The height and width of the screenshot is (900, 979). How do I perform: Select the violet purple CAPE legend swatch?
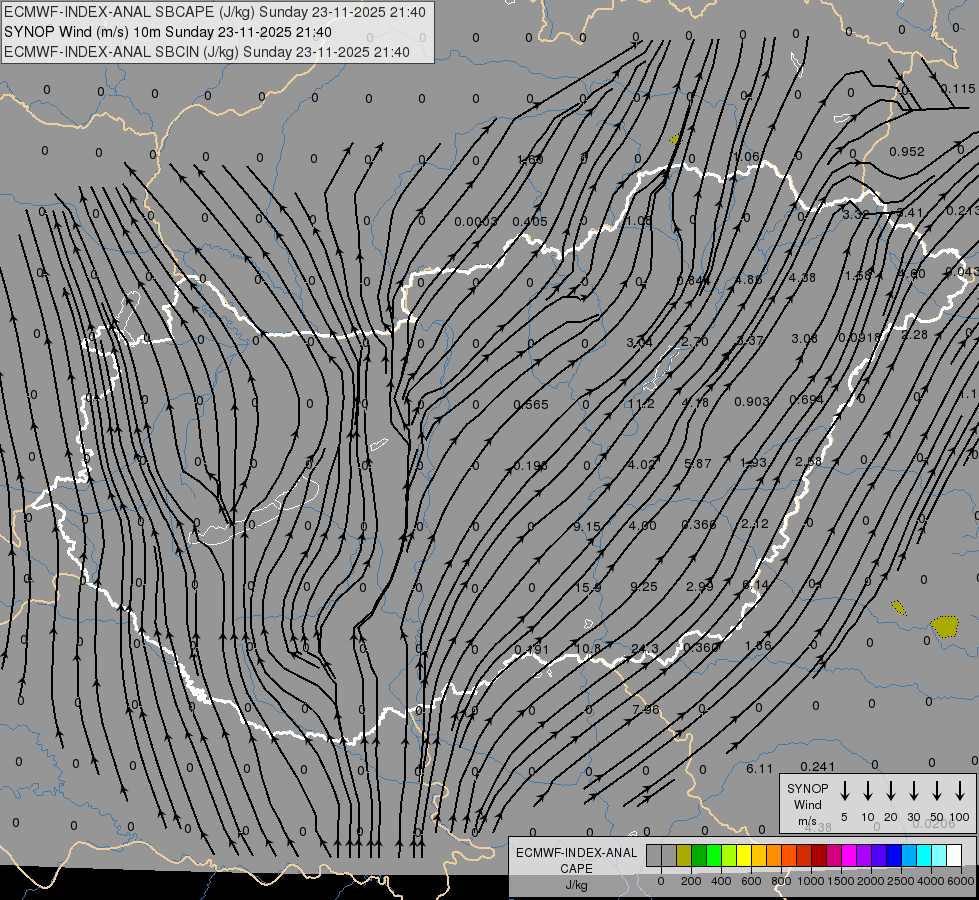(863, 856)
